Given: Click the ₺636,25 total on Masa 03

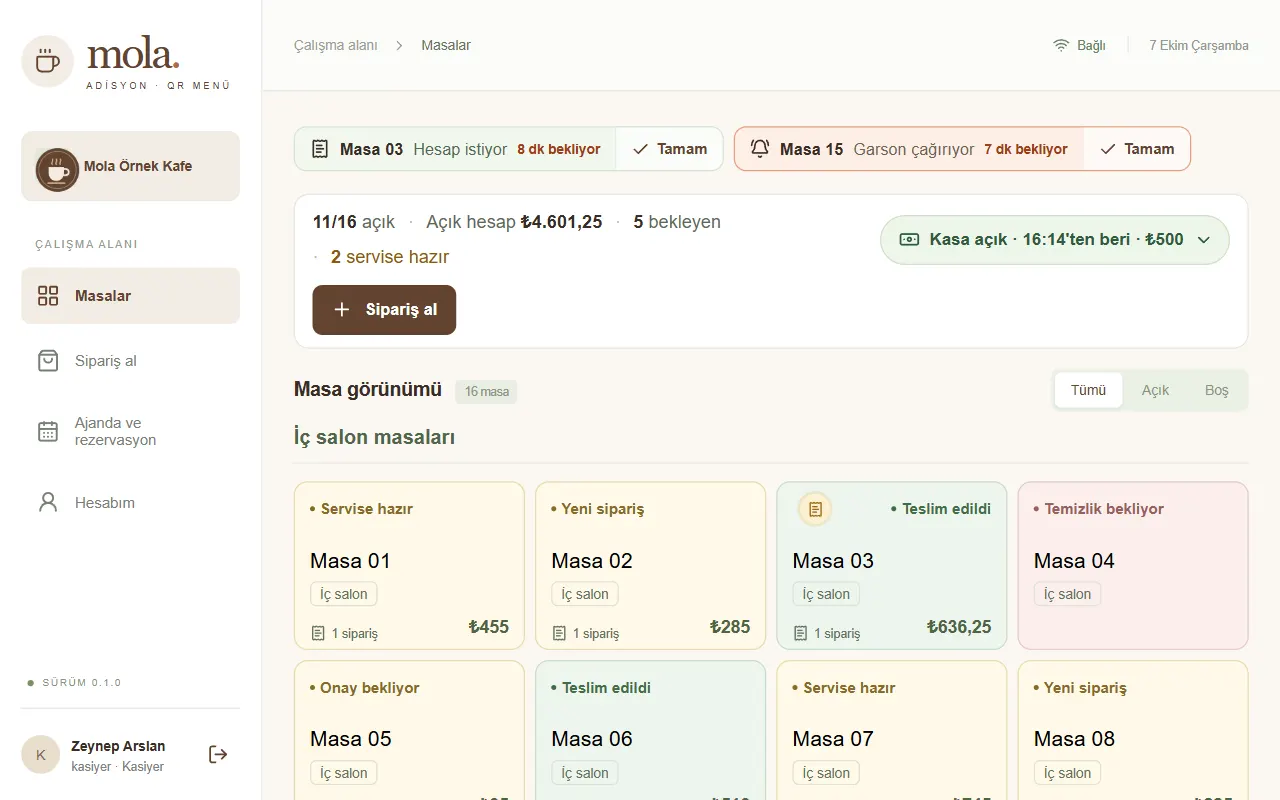Looking at the screenshot, I should (x=959, y=627).
